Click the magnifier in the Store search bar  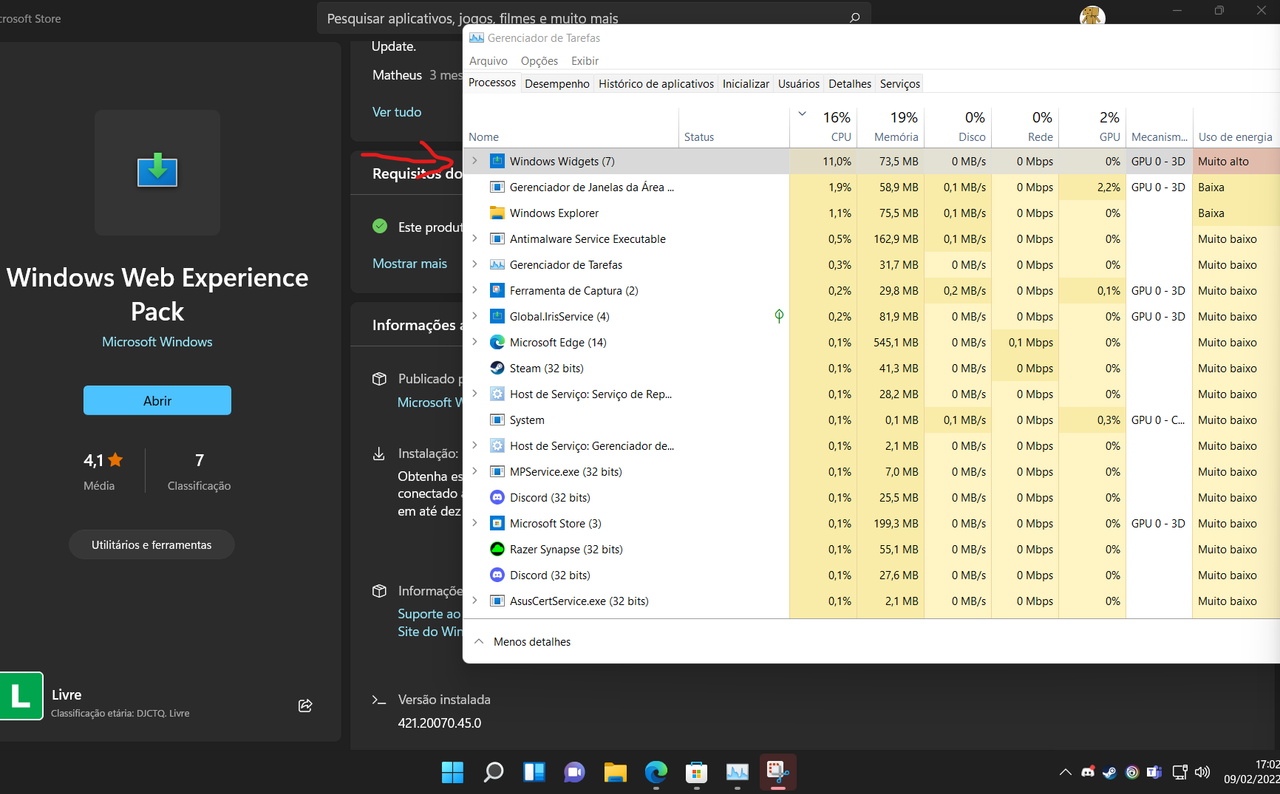click(x=854, y=17)
